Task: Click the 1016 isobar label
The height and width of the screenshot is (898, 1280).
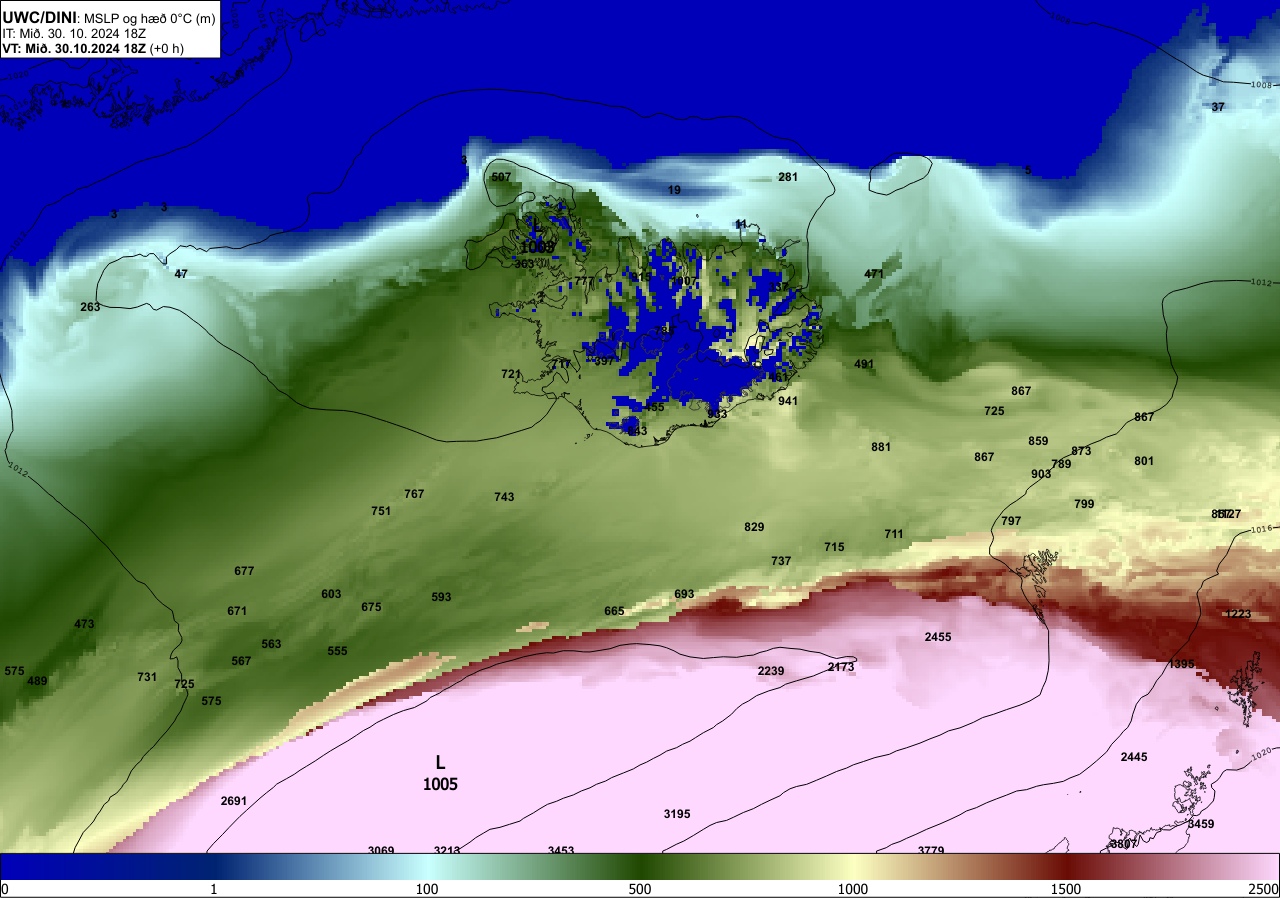Action: pyautogui.click(x=1260, y=528)
